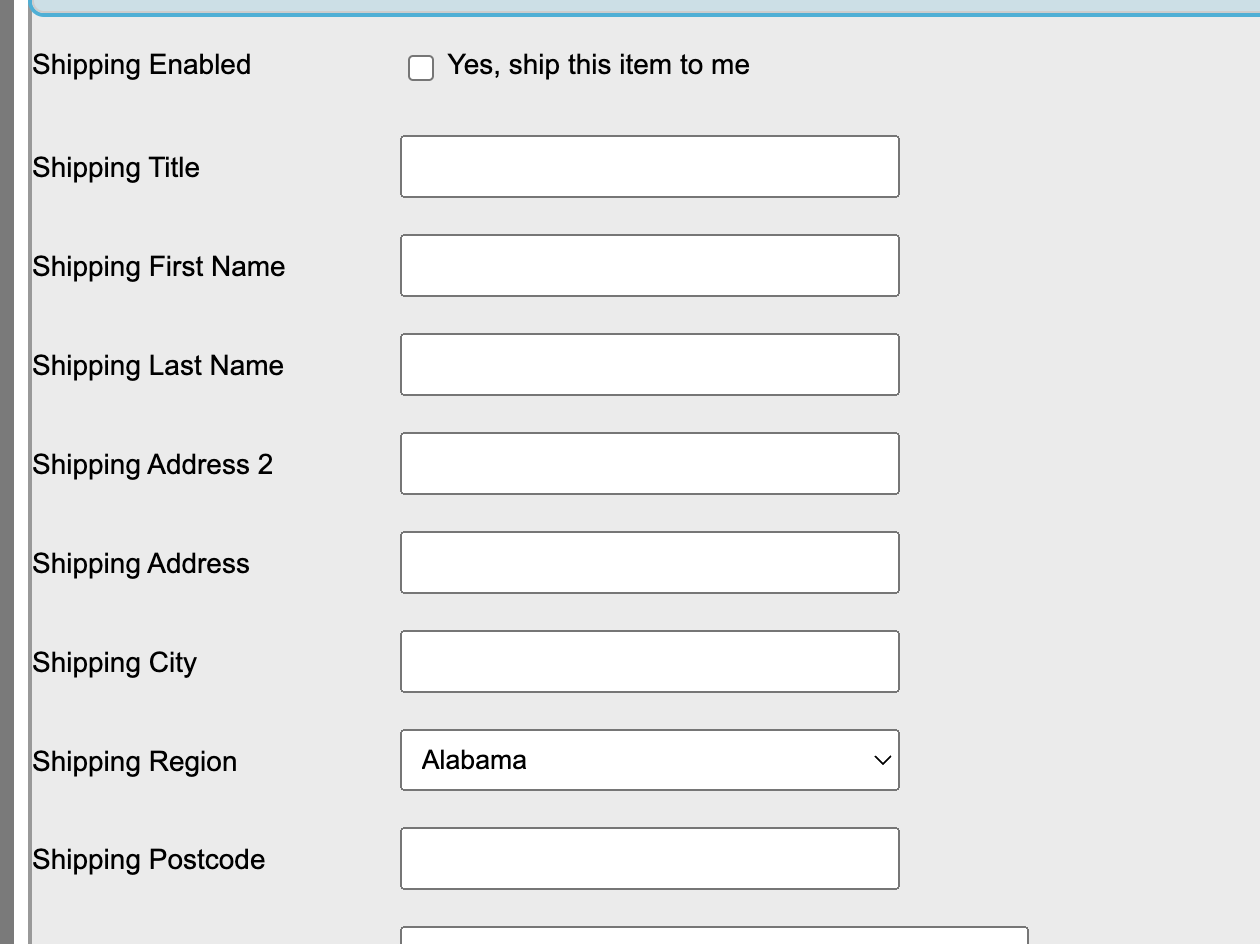Click the "Shipping Address 2" label text
The image size is (1260, 944).
153,465
